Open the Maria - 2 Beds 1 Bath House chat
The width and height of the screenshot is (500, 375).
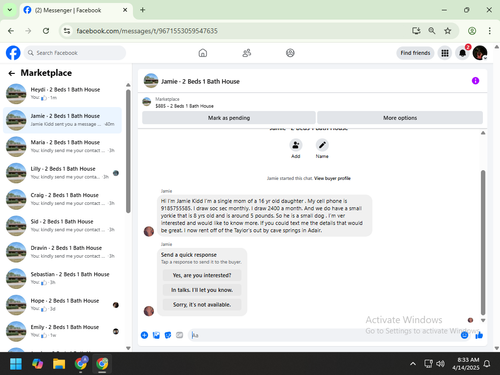[62, 146]
